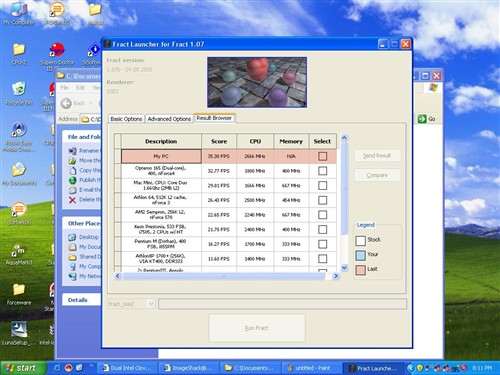500x375 pixels.
Task: Click the Fract rendered spheres preview image
Action: coord(257,82)
